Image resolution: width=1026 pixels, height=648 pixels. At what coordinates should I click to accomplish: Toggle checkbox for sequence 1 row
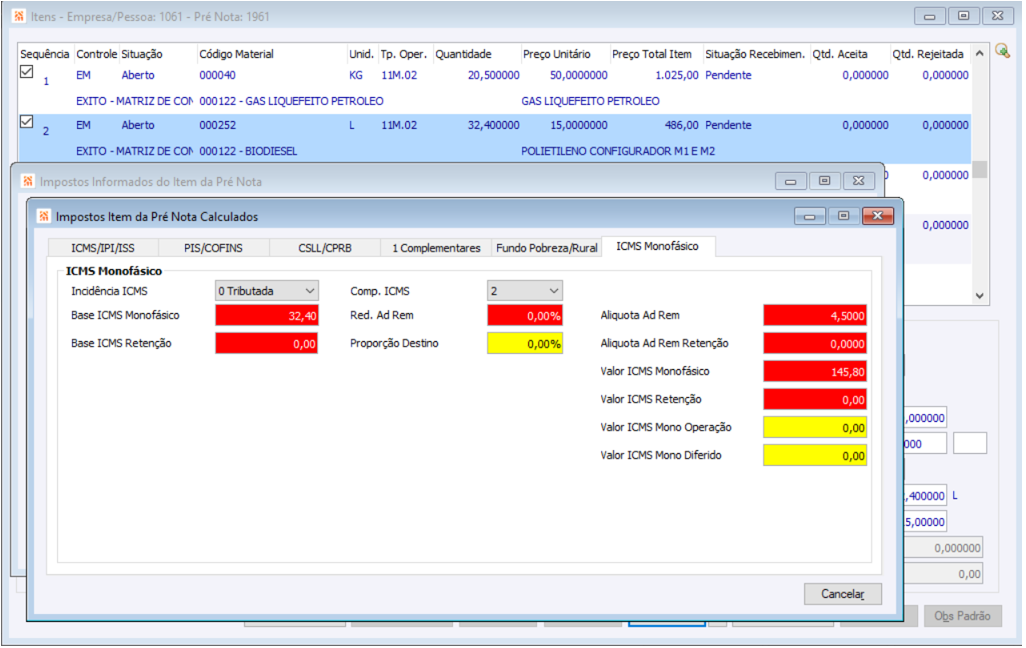click(x=27, y=71)
